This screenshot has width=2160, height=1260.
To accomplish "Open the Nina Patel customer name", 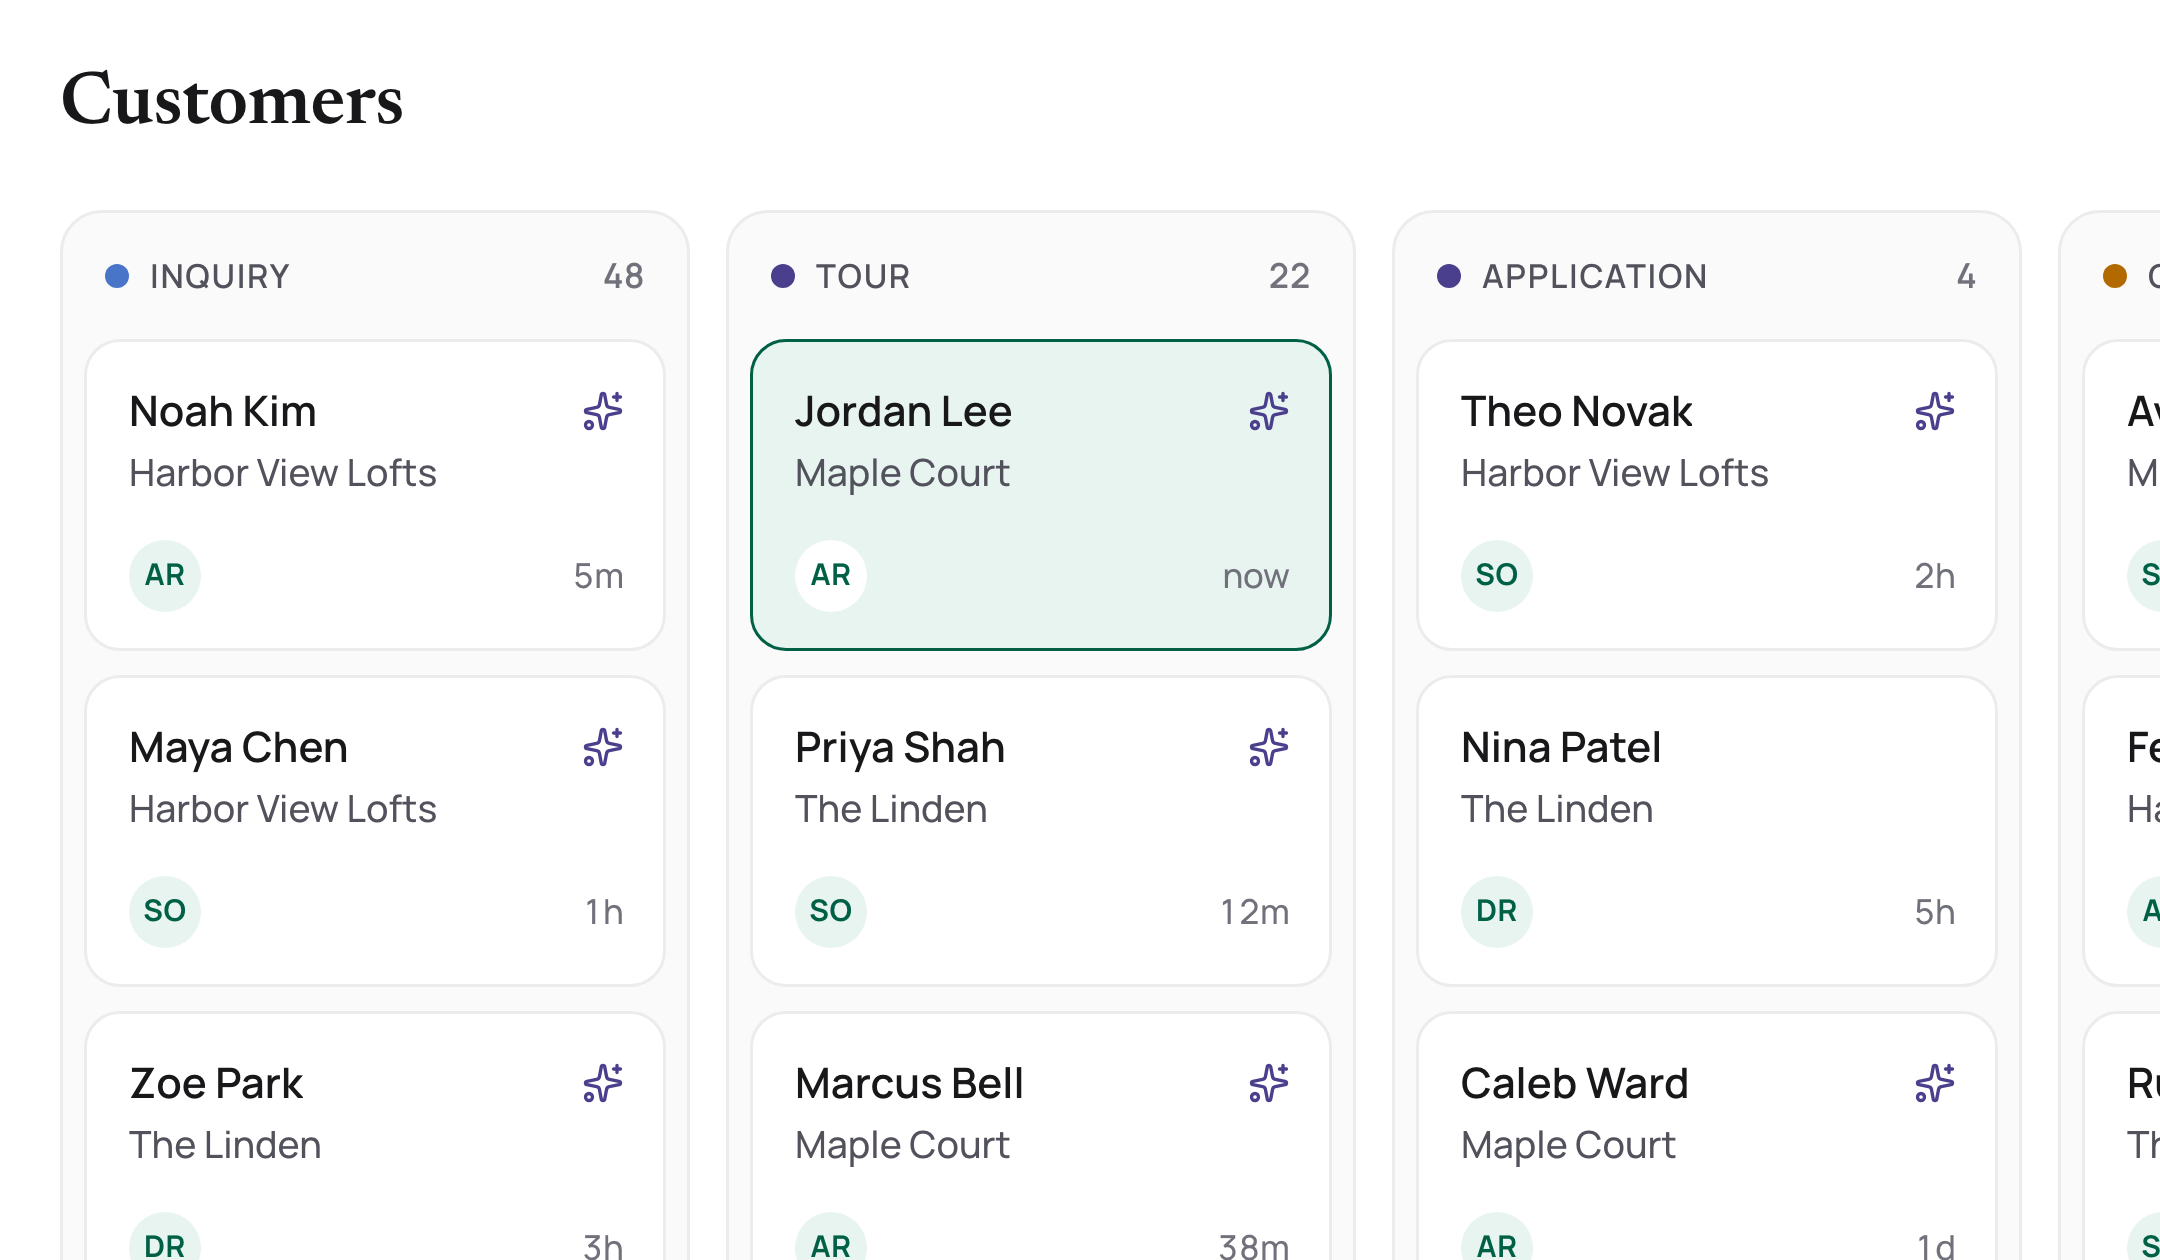I will click(x=1561, y=748).
